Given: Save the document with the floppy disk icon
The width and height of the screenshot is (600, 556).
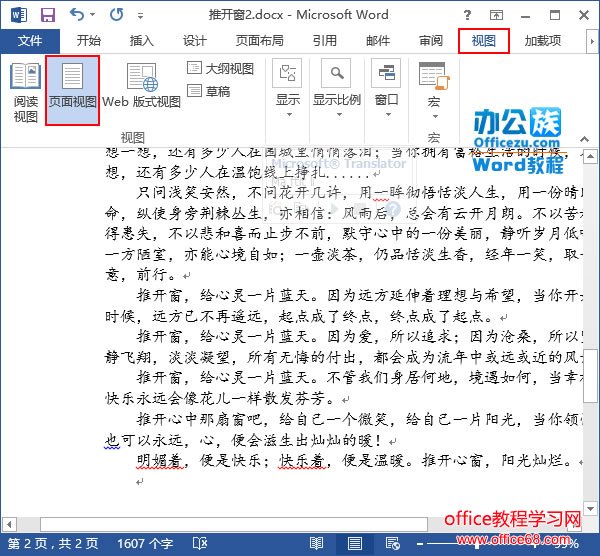Looking at the screenshot, I should [x=48, y=15].
